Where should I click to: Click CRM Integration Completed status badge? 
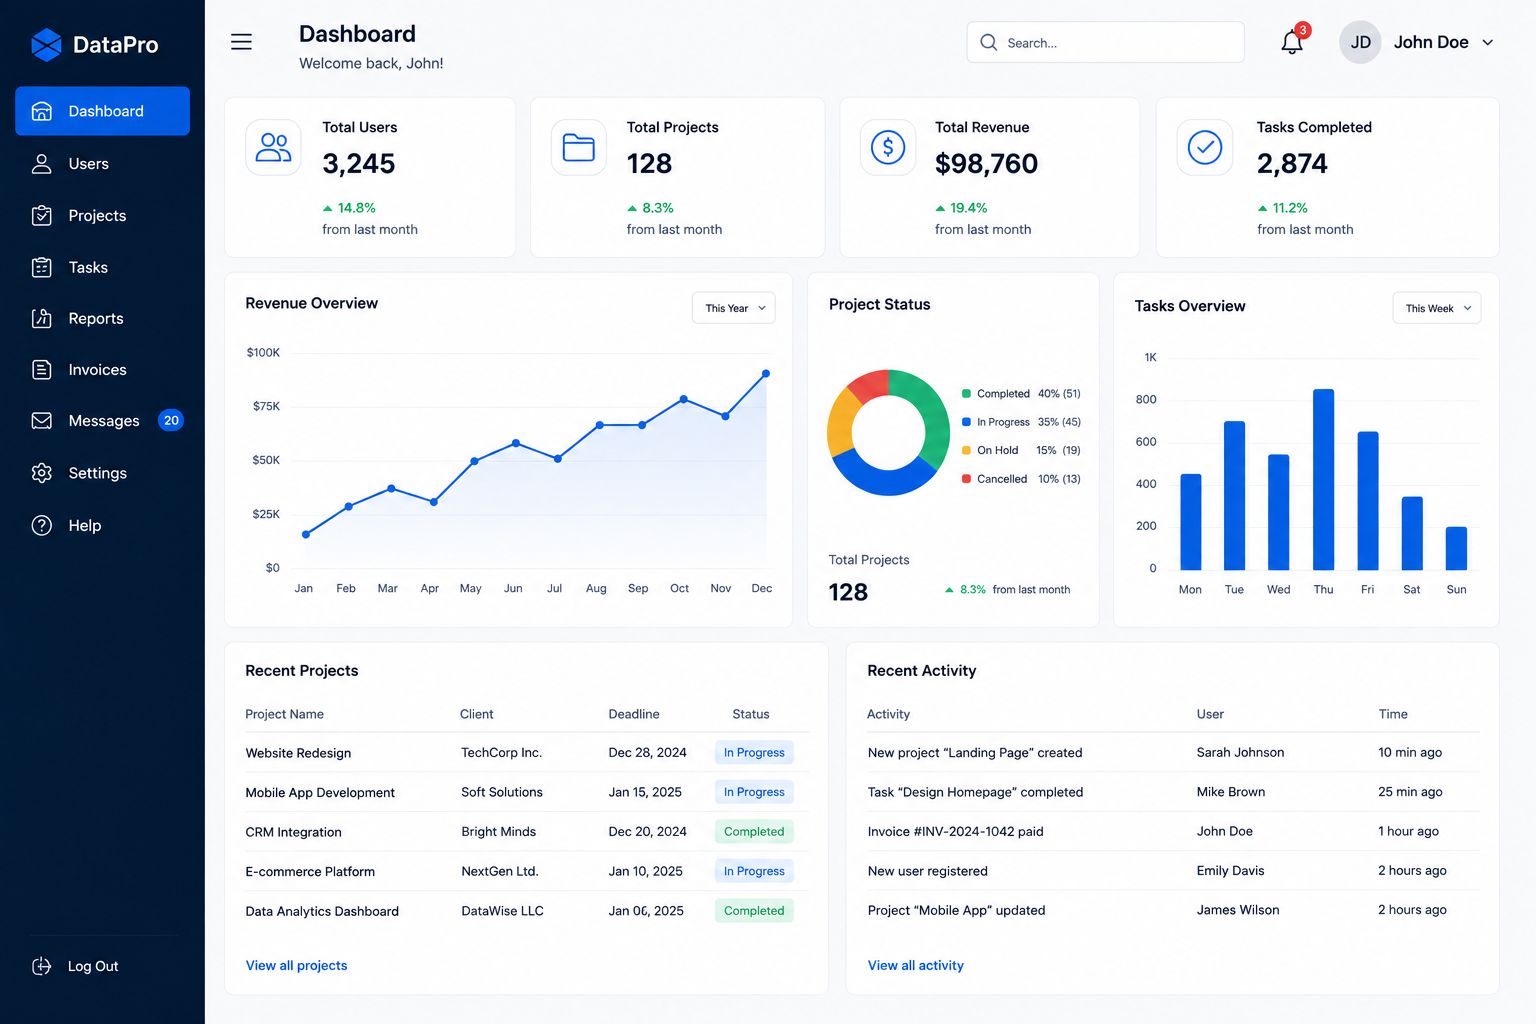754,832
